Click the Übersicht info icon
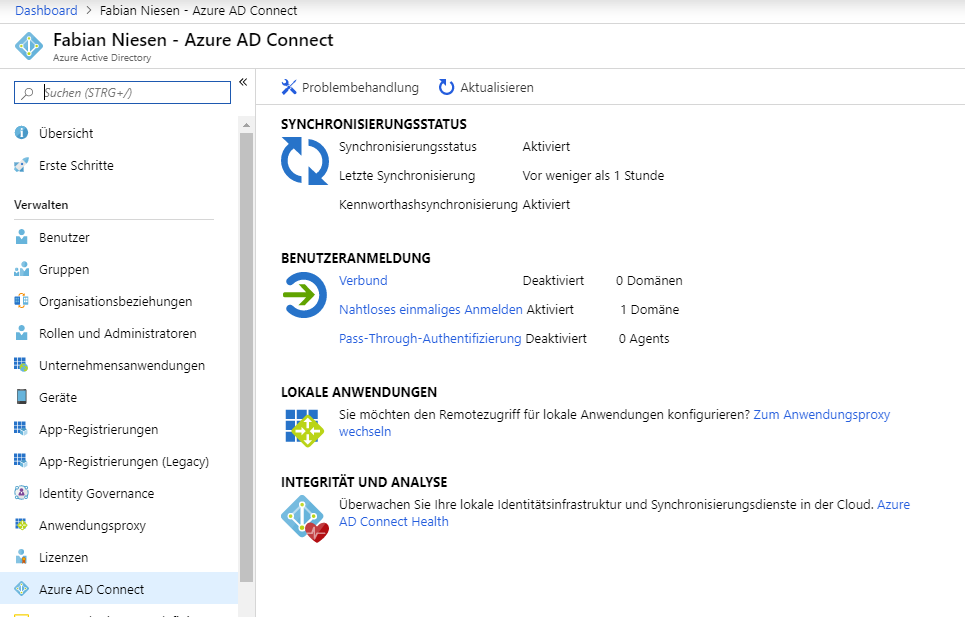The height and width of the screenshot is (617, 965). pyautogui.click(x=22, y=133)
